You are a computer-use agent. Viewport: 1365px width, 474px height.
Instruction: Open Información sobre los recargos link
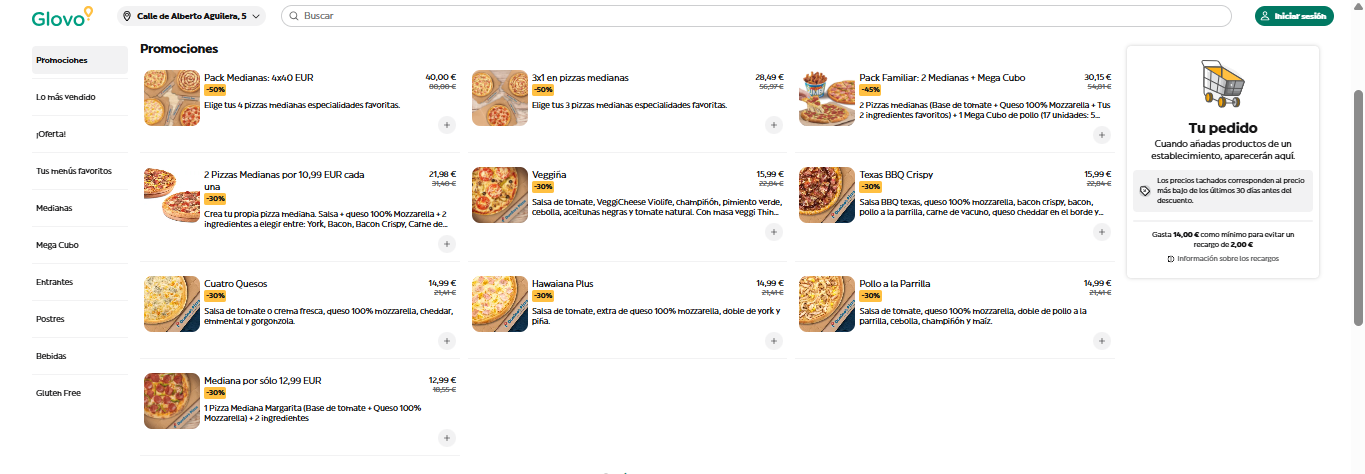1222,259
